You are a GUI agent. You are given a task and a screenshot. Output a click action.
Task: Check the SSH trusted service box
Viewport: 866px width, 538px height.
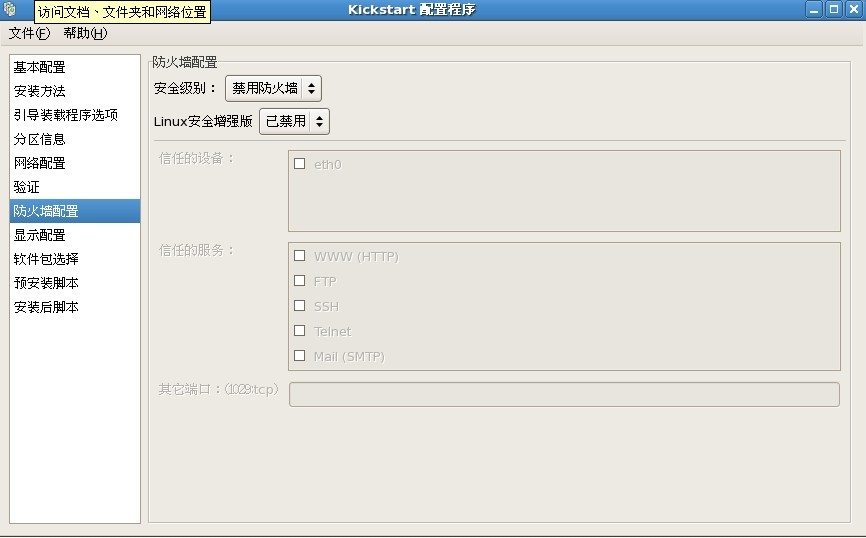[x=299, y=306]
